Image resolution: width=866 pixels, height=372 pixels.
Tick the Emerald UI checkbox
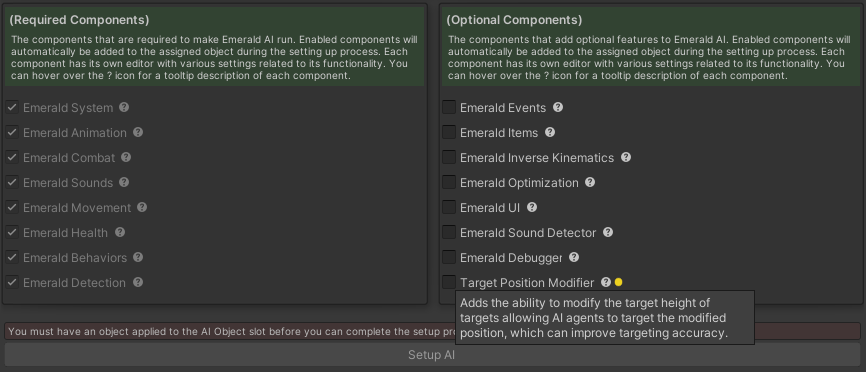tap(449, 207)
